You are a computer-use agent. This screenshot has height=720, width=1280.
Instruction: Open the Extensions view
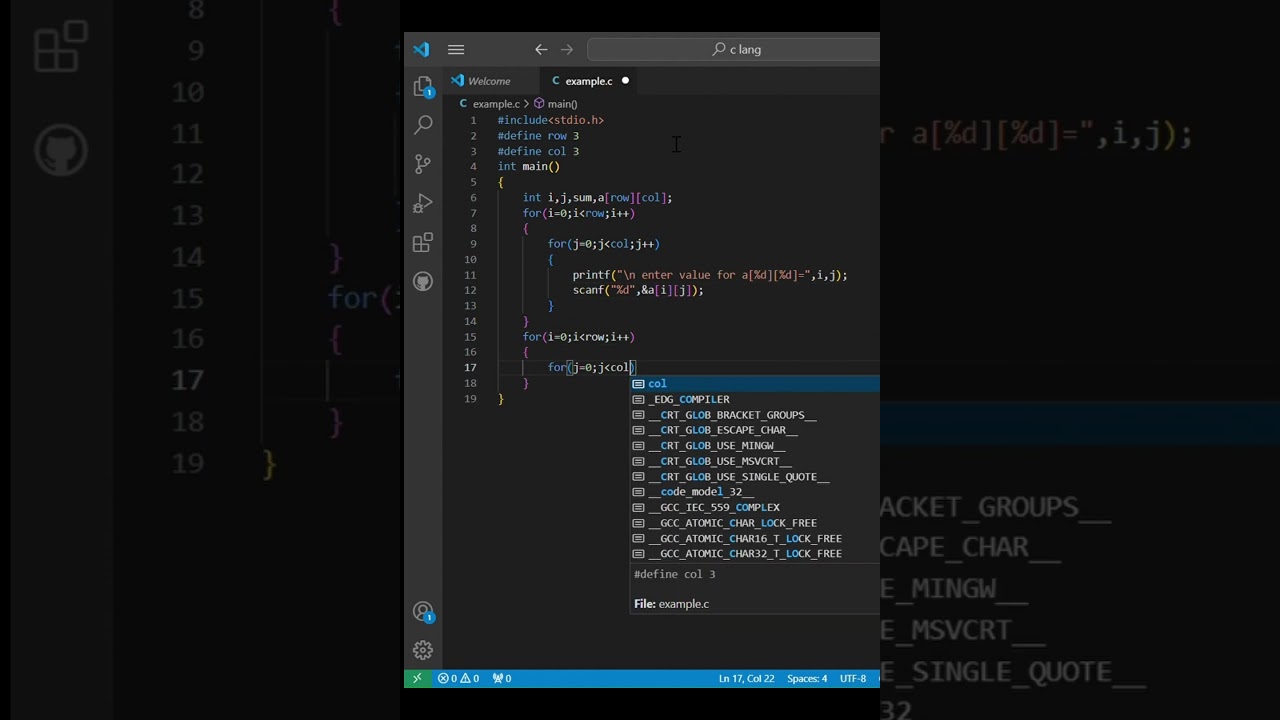coord(423,242)
